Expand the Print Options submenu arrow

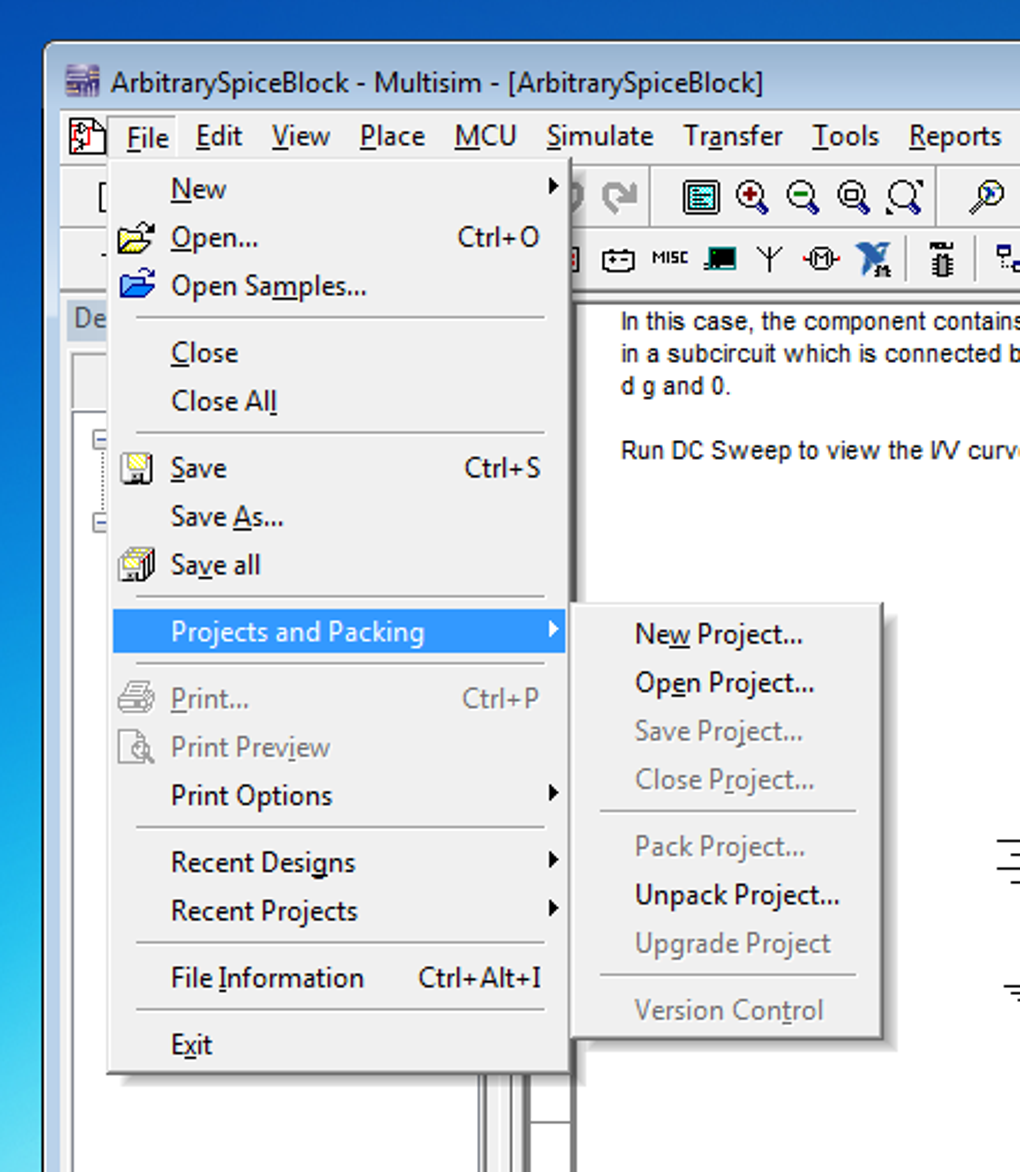tap(553, 793)
